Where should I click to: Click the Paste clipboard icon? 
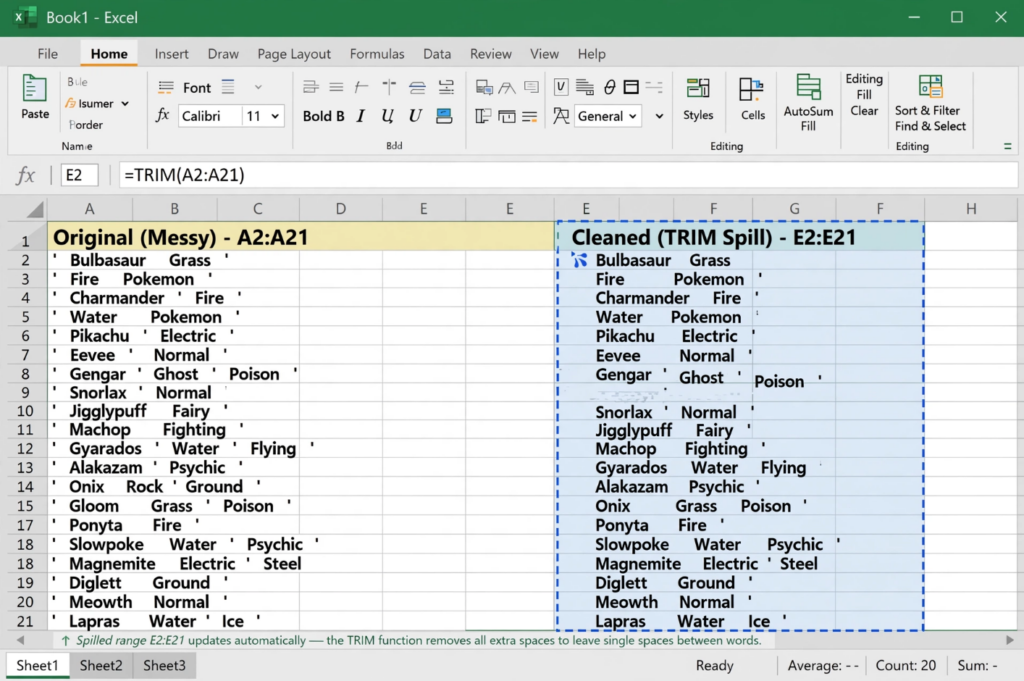click(34, 89)
